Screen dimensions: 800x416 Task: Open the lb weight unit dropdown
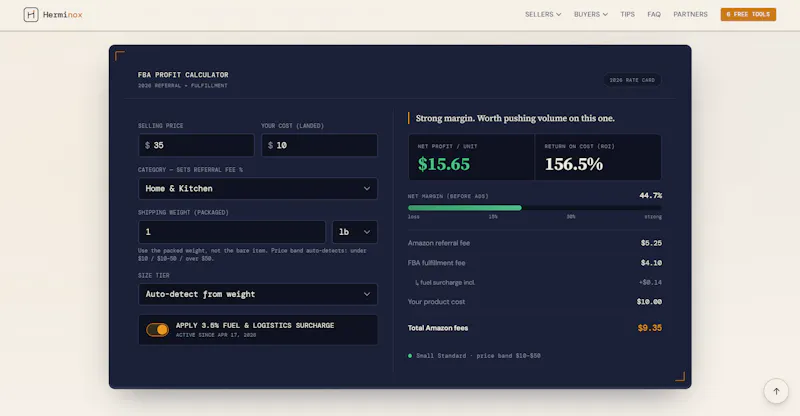(355, 232)
